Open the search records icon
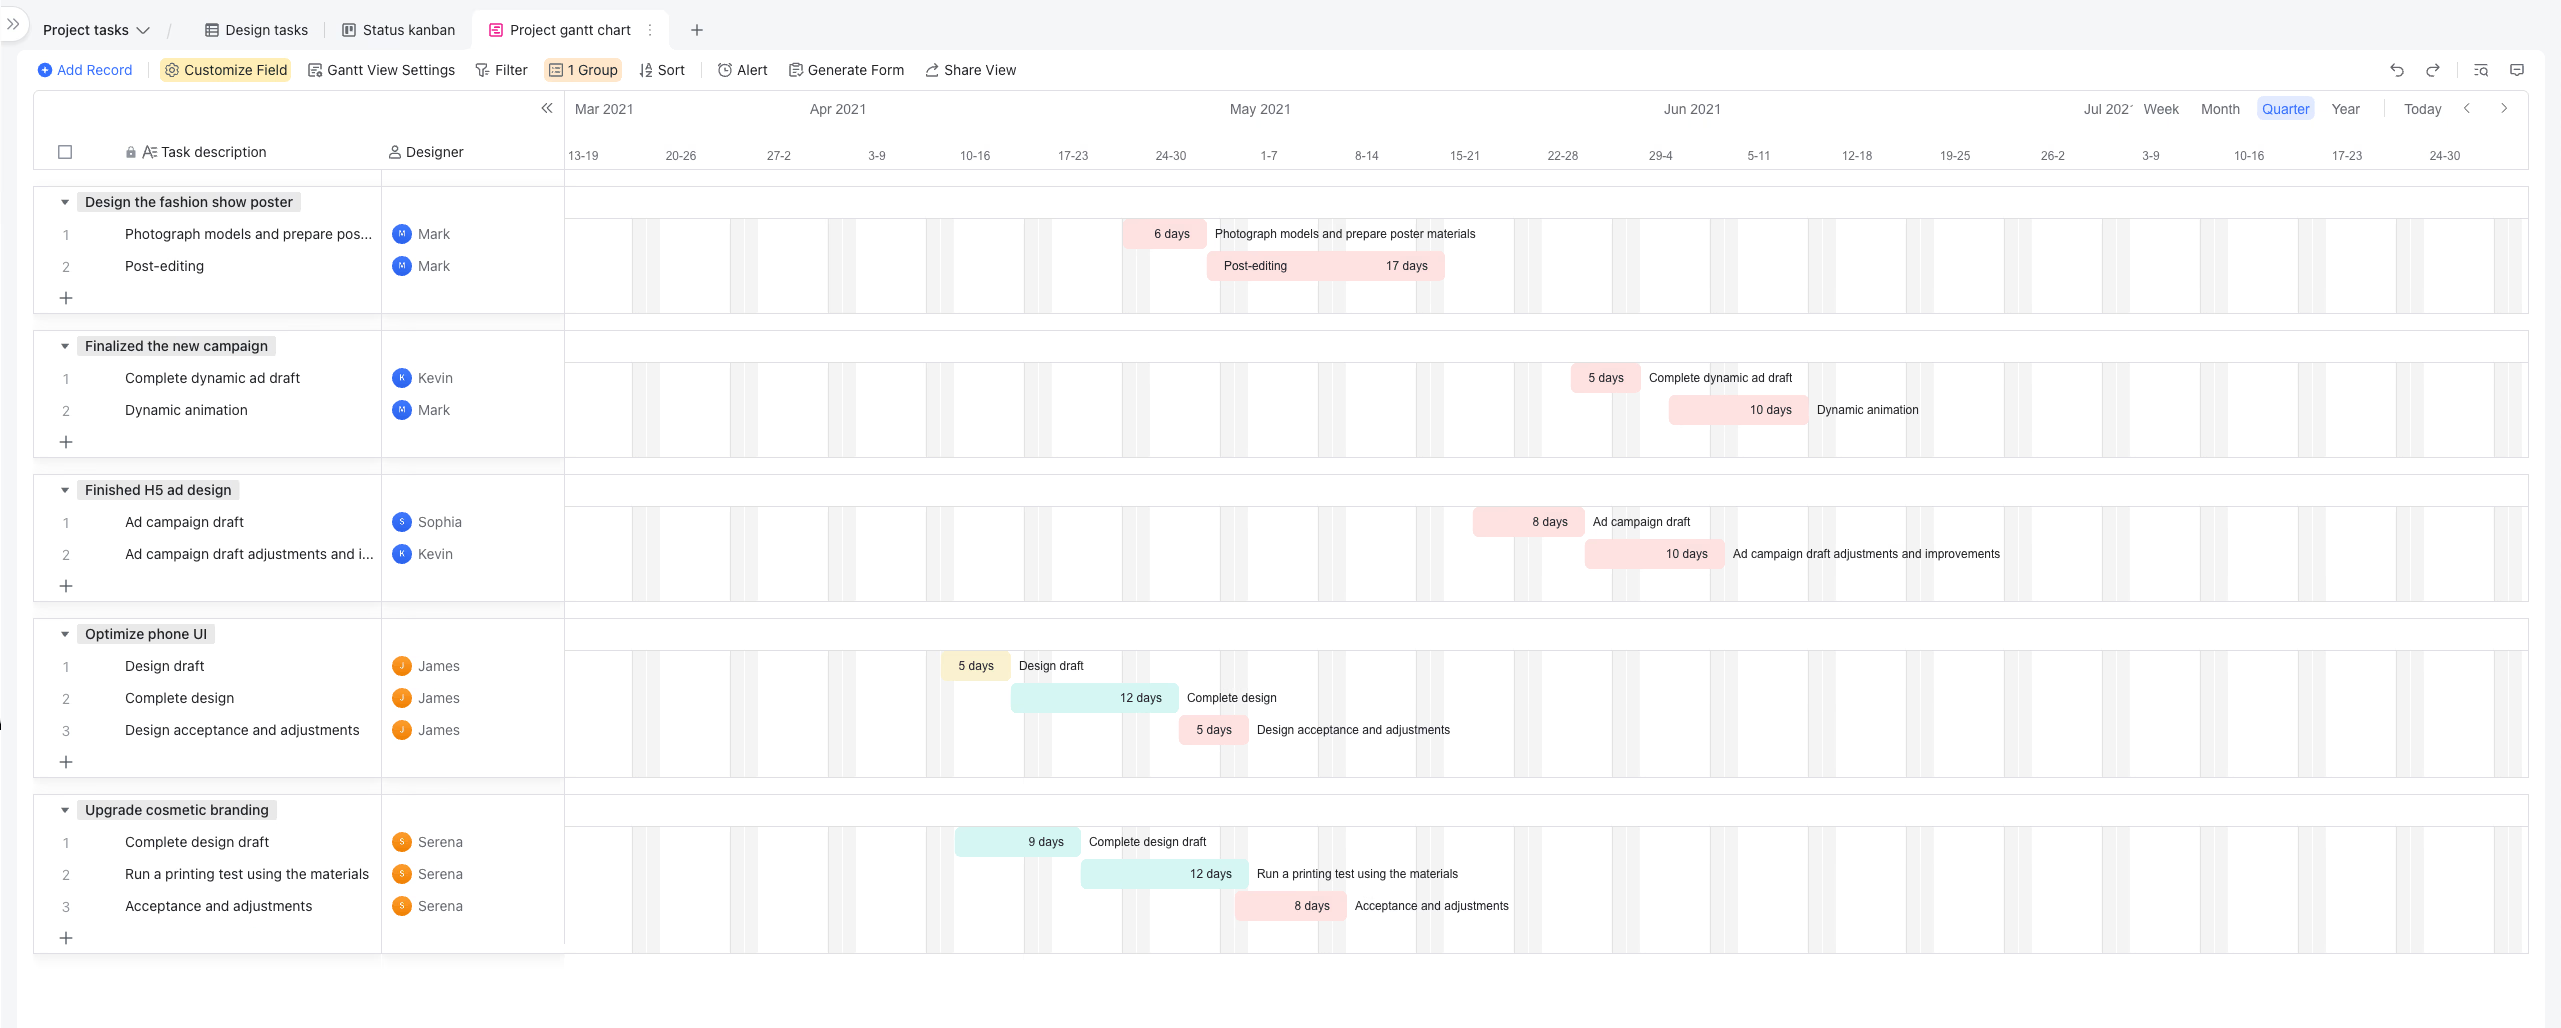 pyautogui.click(x=2481, y=70)
